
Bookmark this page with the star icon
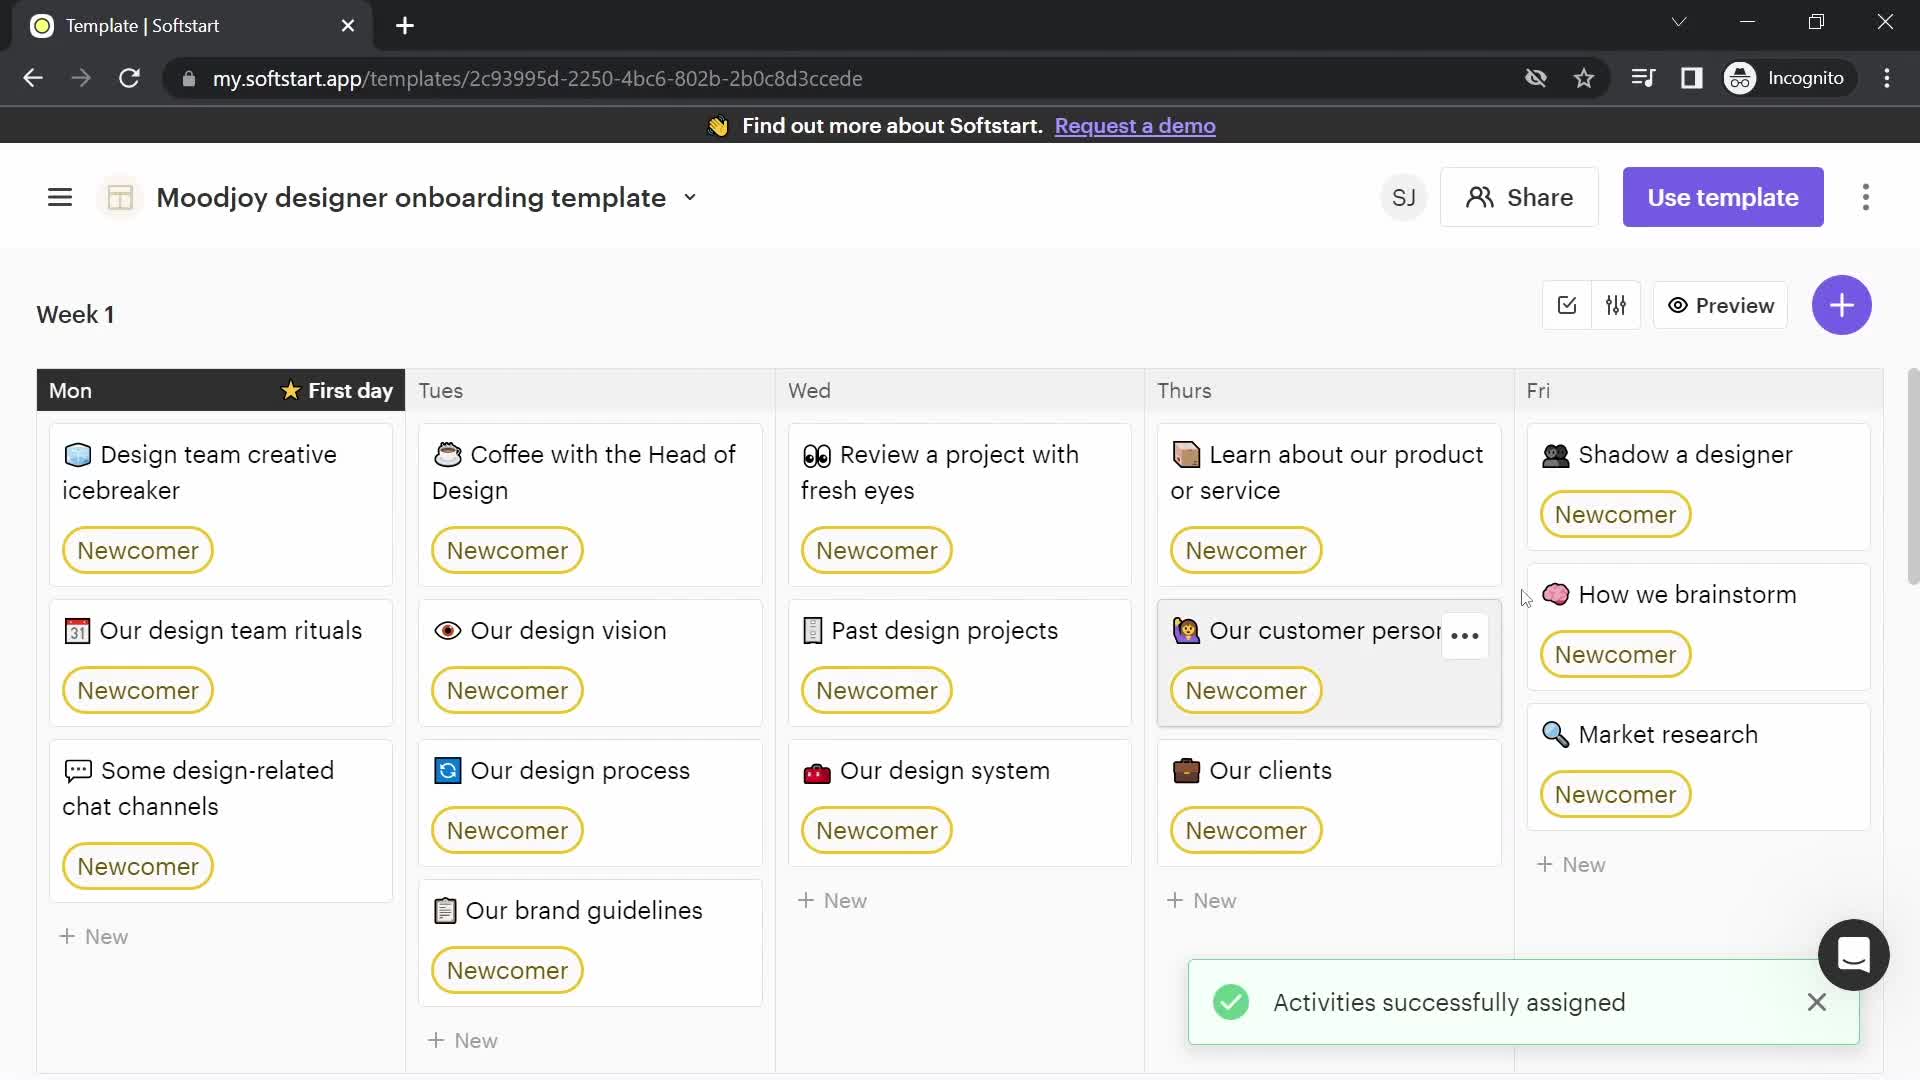coord(1583,78)
